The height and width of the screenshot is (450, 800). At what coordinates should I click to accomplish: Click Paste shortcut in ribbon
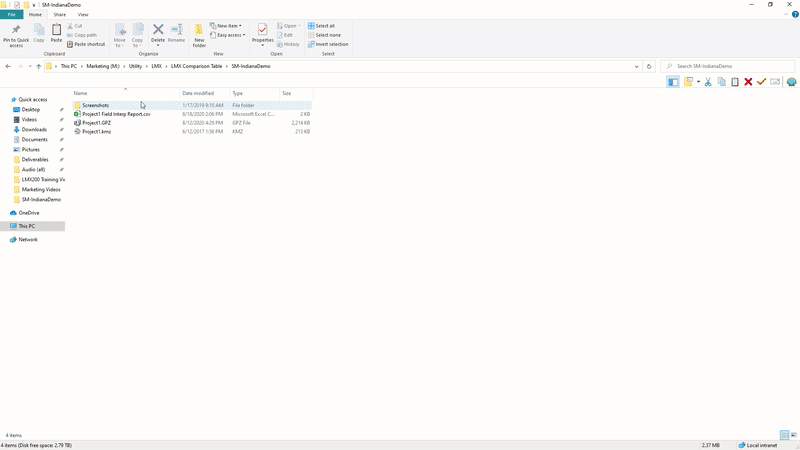click(x=86, y=44)
